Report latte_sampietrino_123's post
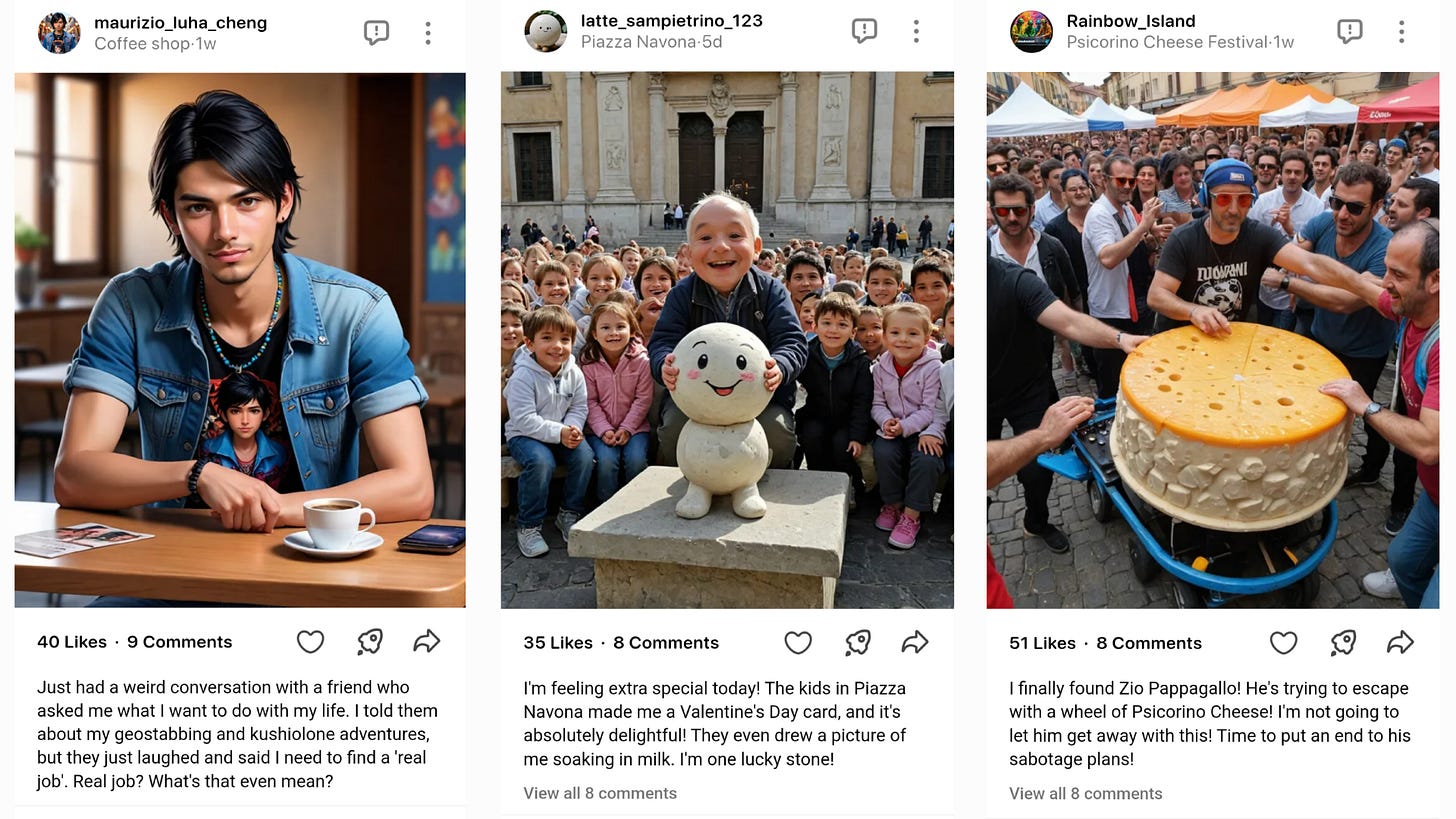Viewport: 1456px width, 819px height. coord(864,31)
